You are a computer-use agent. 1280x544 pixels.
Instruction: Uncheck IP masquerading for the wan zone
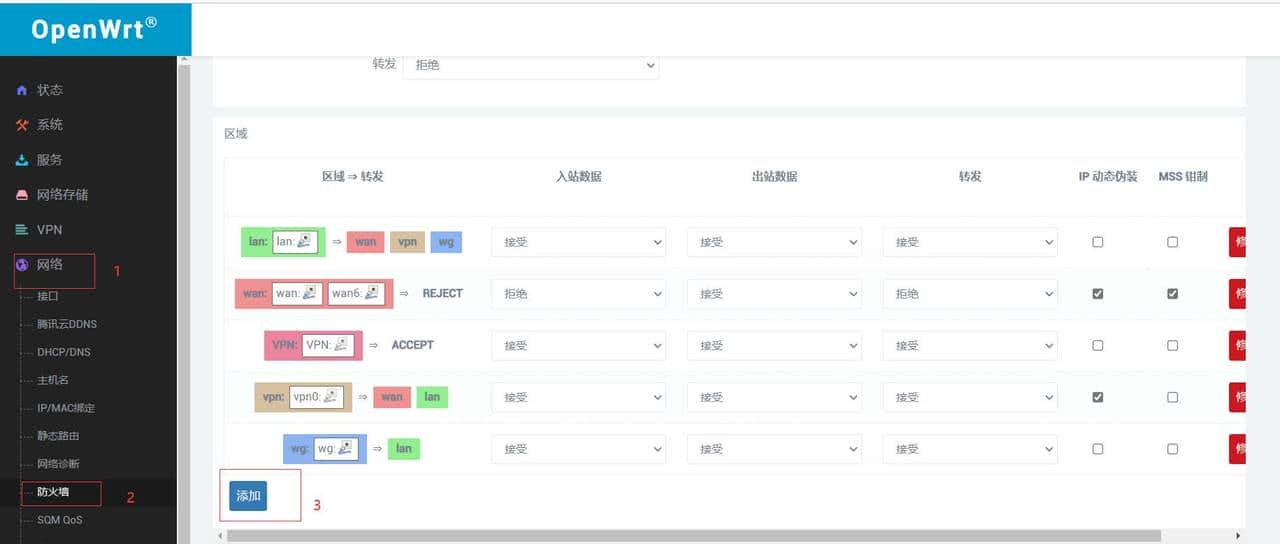(1098, 294)
